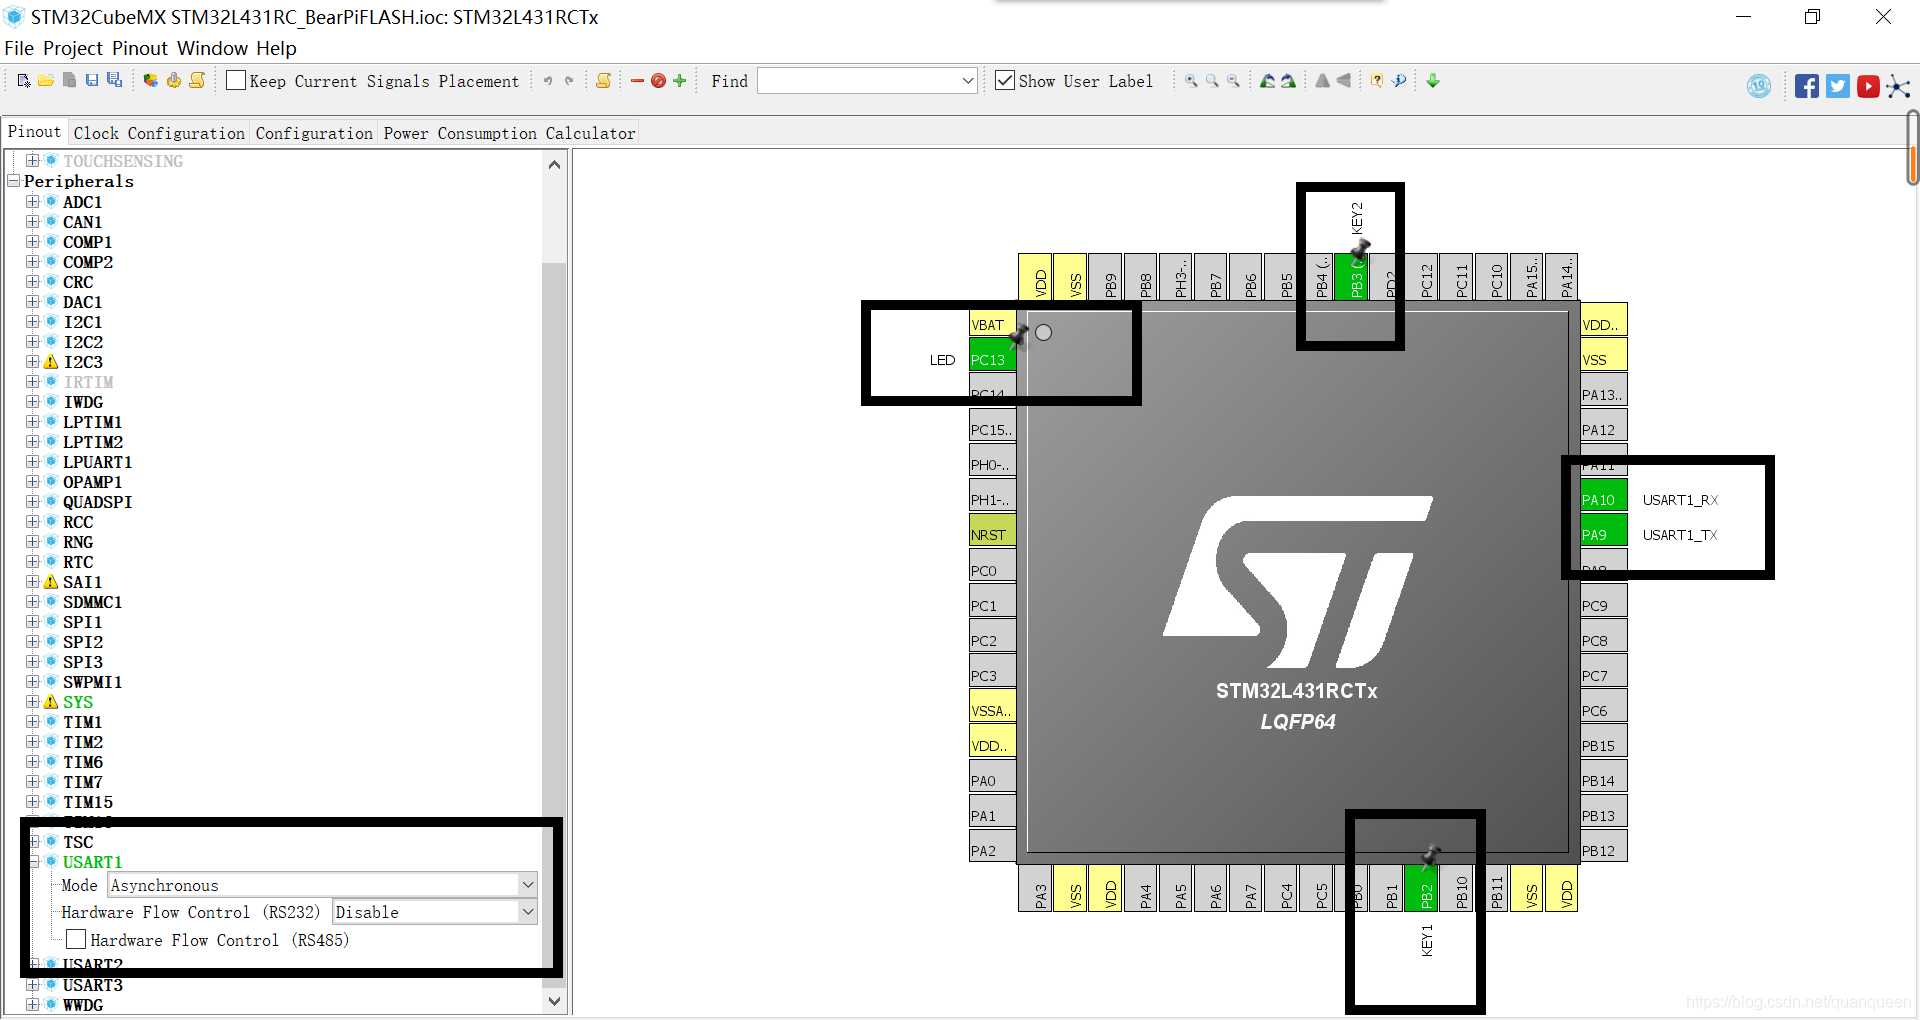
Task: Open the Help menu
Action: click(x=276, y=48)
